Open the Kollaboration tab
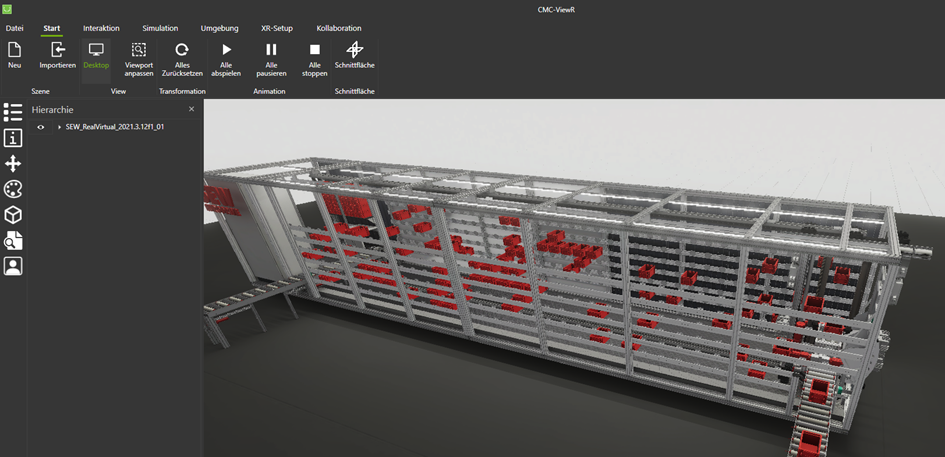945x457 pixels. [x=339, y=28]
